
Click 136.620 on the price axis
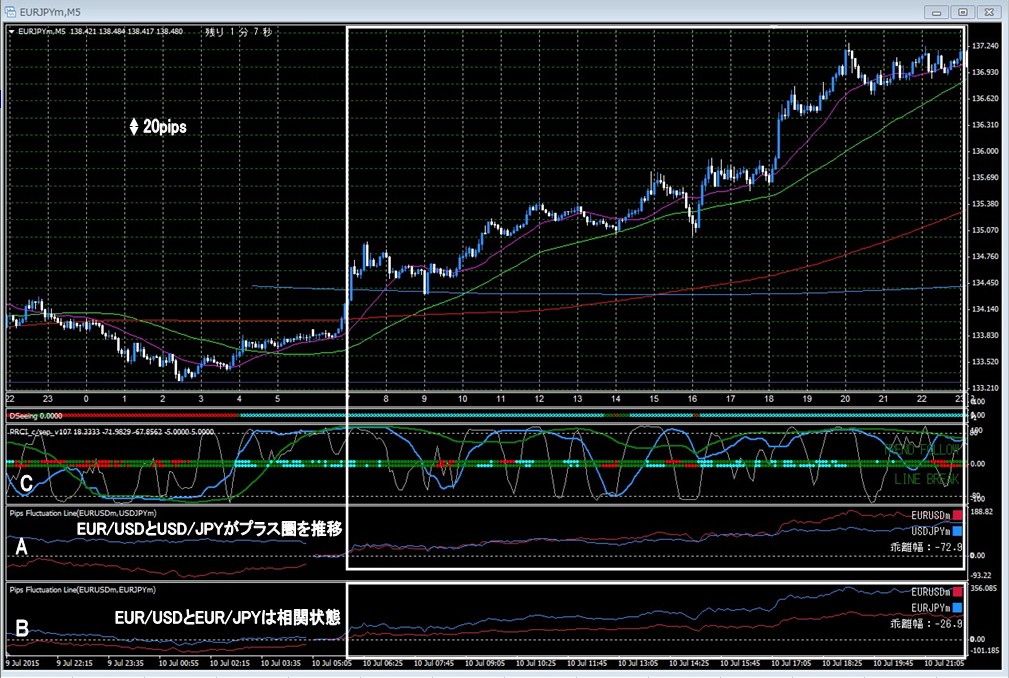coord(985,99)
